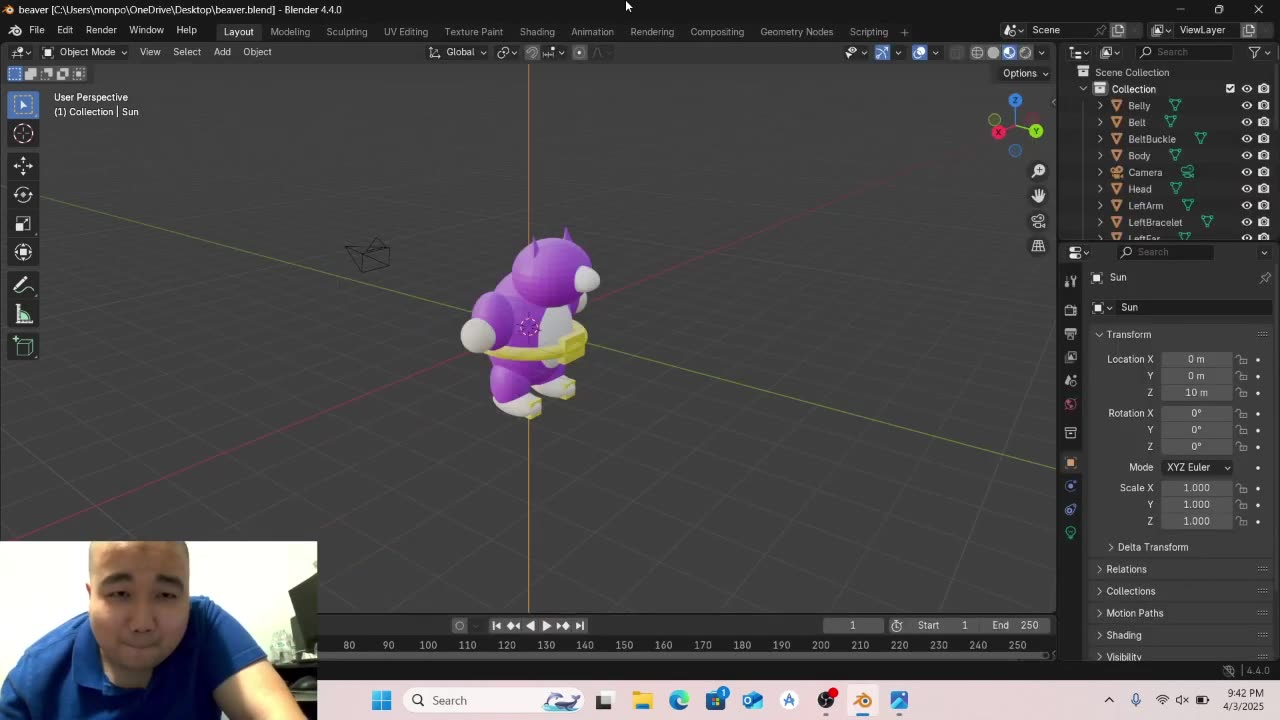This screenshot has width=1280, height=720.
Task: Disable LeftArm object in renders
Action: pyautogui.click(x=1264, y=206)
